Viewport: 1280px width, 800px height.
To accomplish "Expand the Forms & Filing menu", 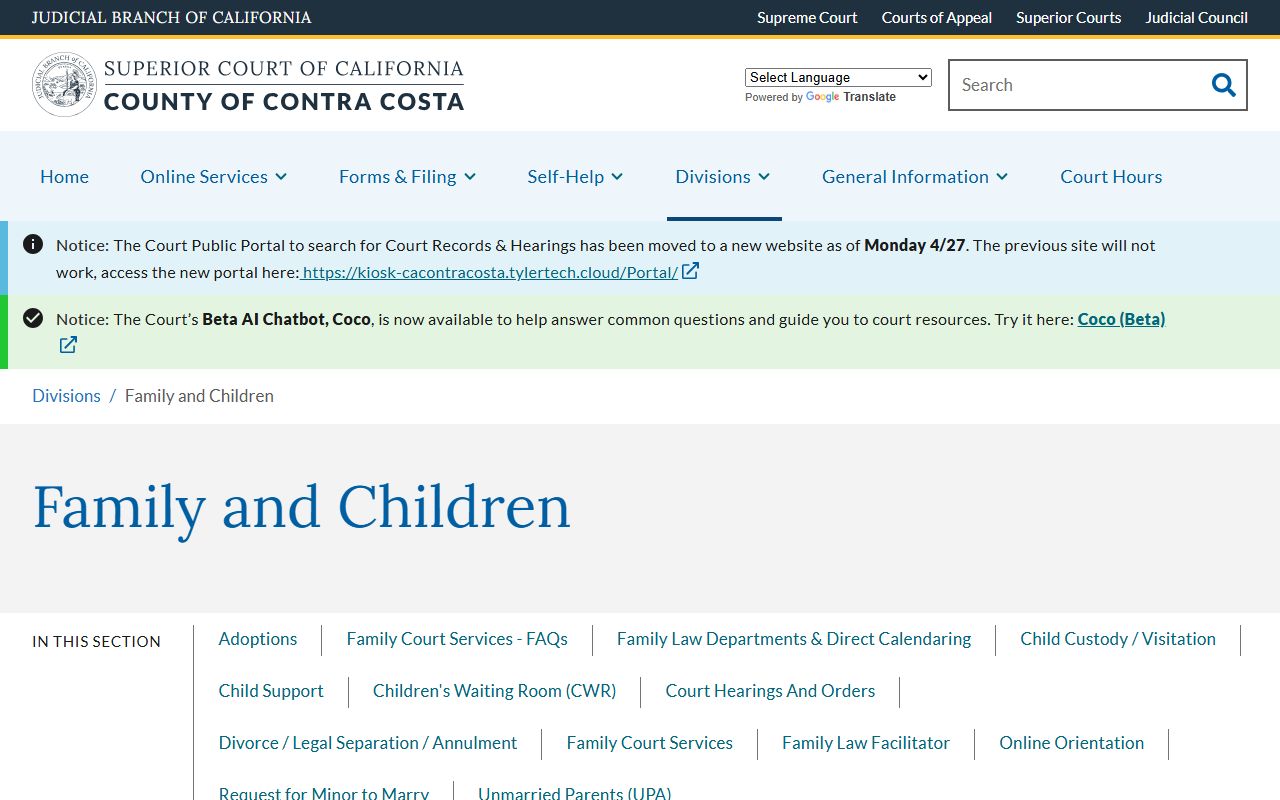I will click(x=407, y=176).
